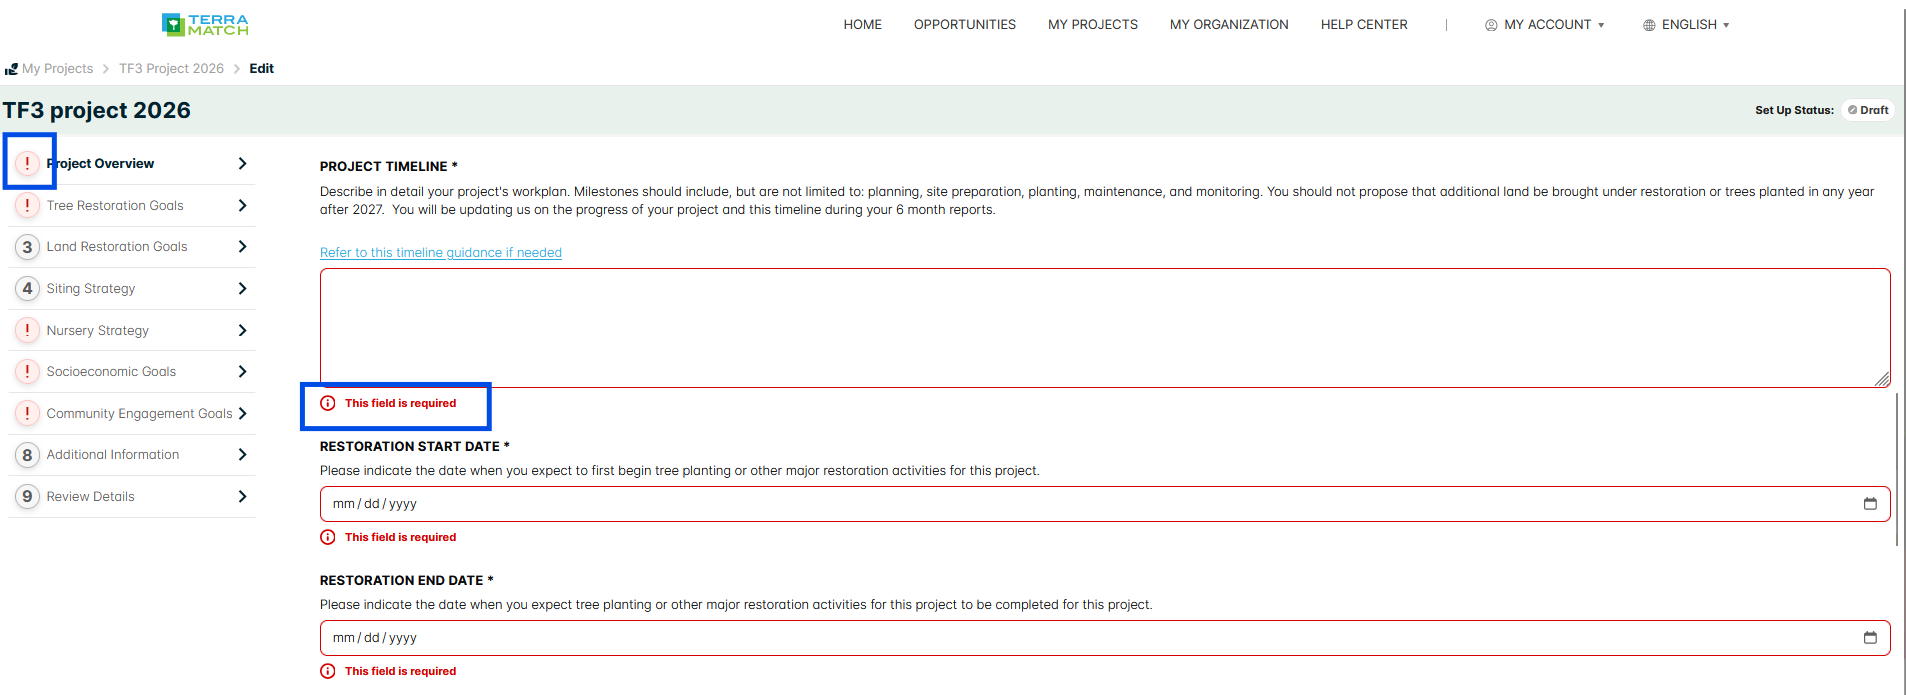The image size is (1906, 695).
Task: Select the Tree Restoration Goals step label
Action: (x=115, y=205)
